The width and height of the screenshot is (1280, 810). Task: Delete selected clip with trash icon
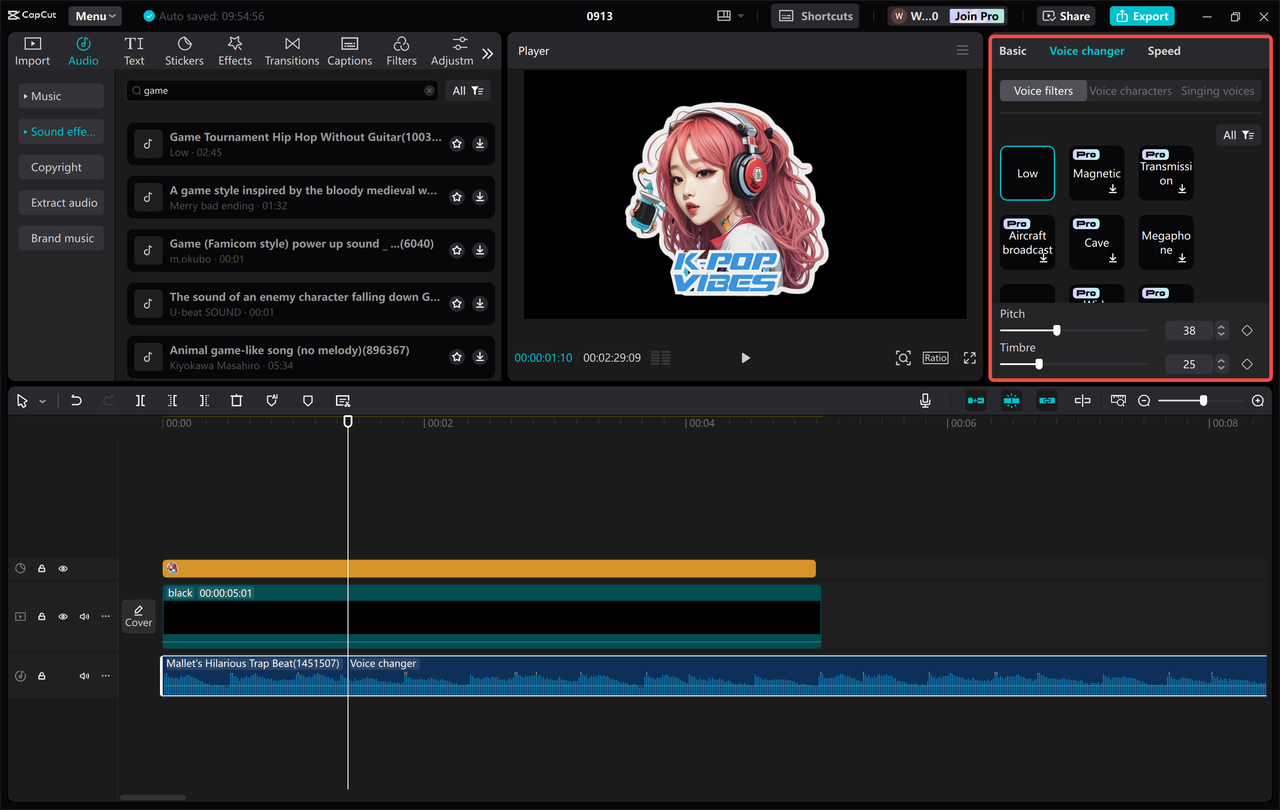tap(236, 400)
